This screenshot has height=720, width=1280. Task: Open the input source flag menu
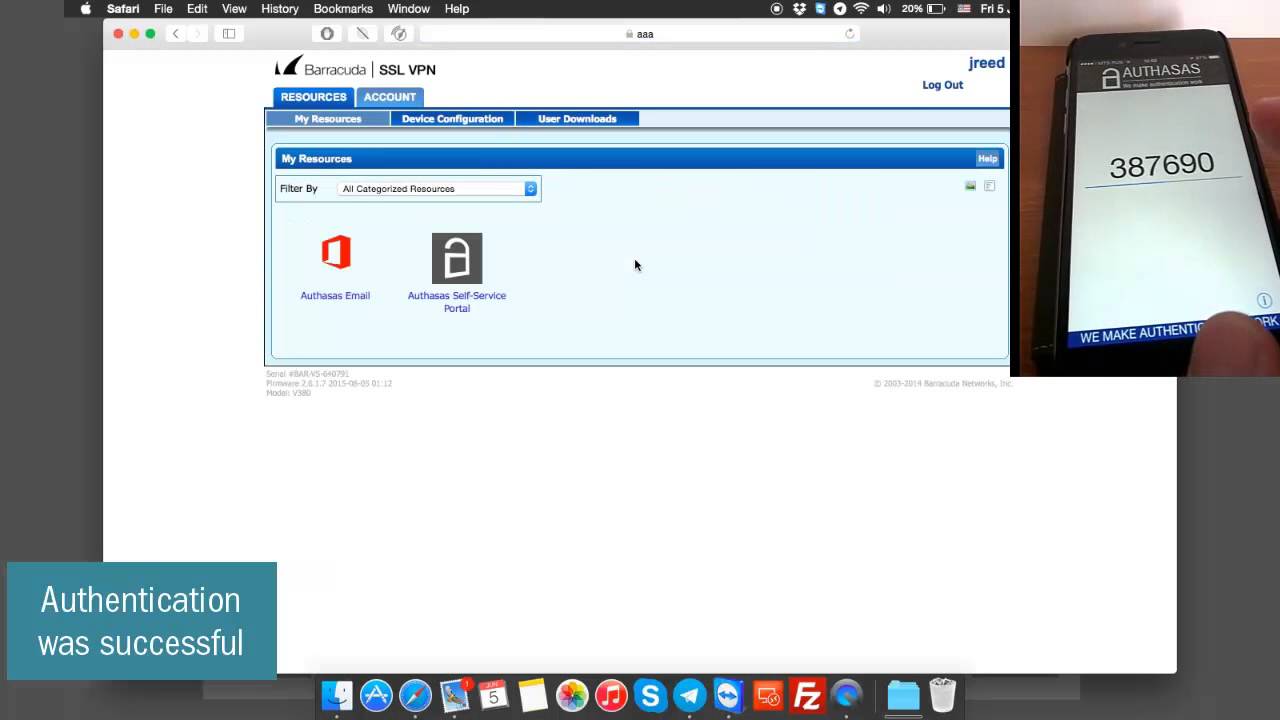(x=964, y=9)
